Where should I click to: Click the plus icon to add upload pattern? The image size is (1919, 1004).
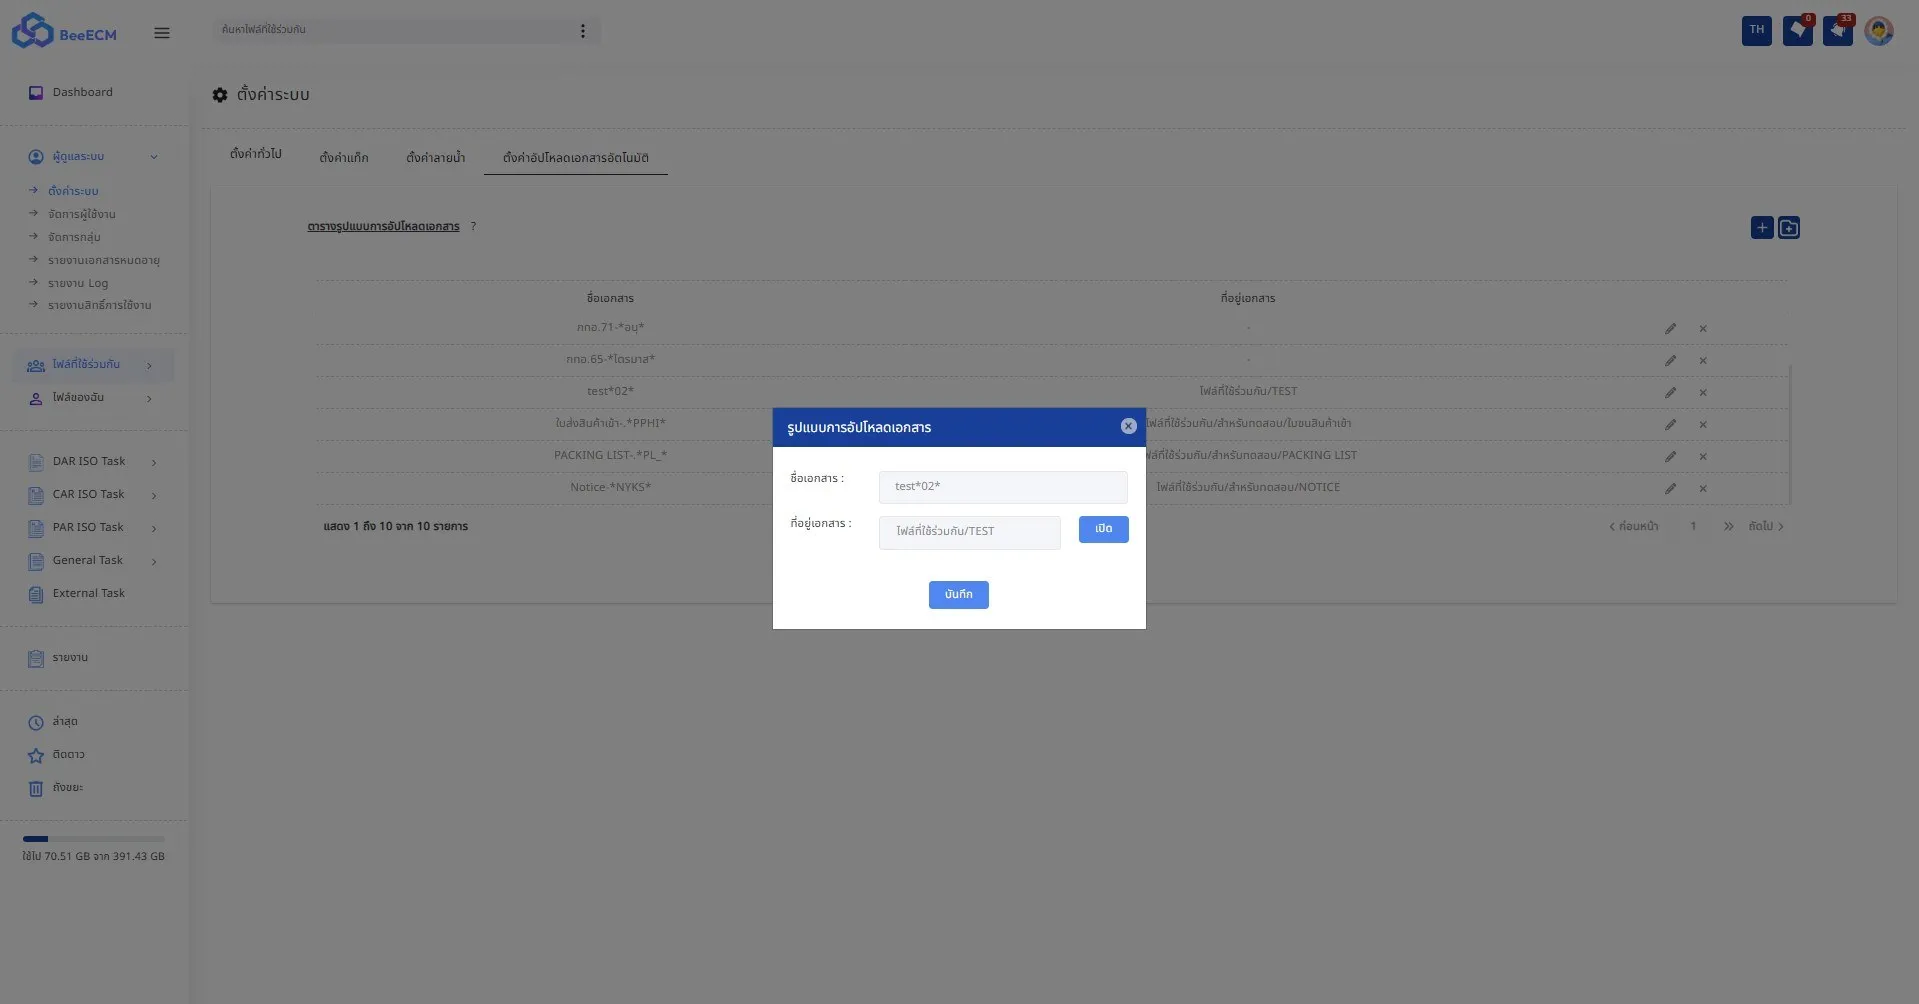point(1761,227)
